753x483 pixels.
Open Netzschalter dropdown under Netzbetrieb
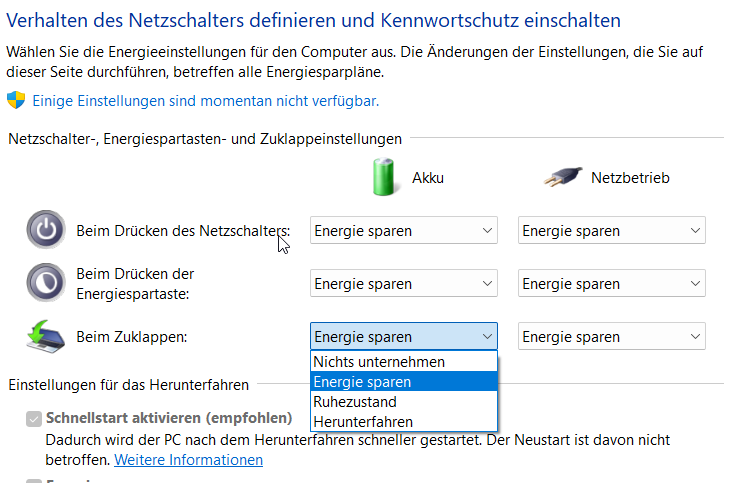pyautogui.click(x=611, y=231)
